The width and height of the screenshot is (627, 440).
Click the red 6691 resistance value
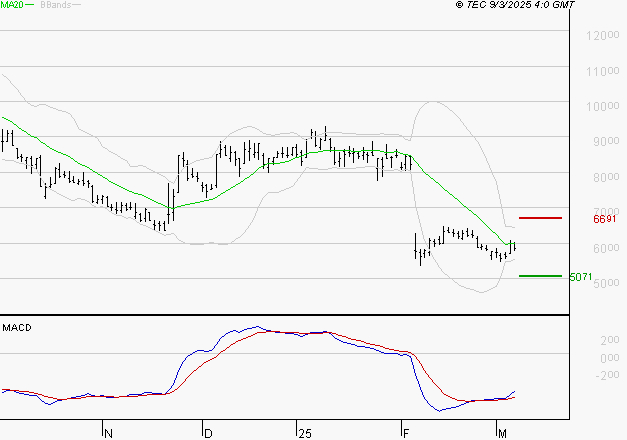click(605, 219)
